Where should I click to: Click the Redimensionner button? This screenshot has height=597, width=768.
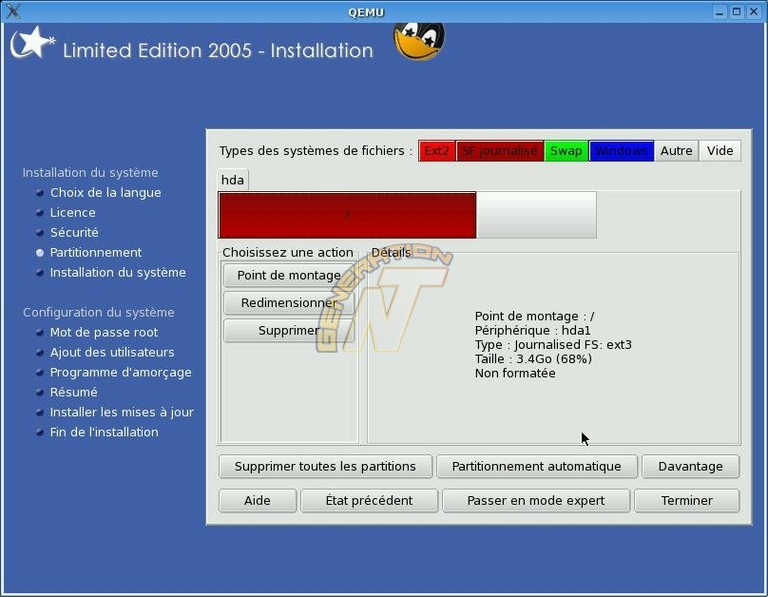tap(289, 303)
